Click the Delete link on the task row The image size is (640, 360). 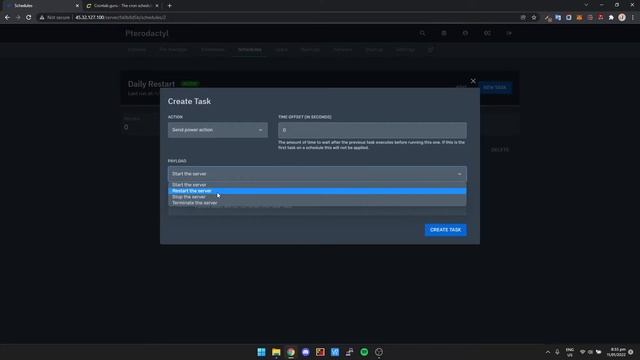coord(500,150)
